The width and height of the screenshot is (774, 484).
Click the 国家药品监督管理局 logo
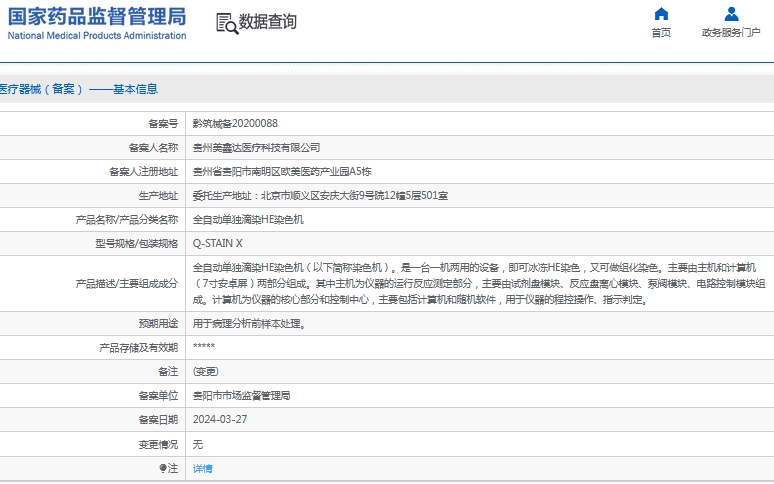(97, 16)
